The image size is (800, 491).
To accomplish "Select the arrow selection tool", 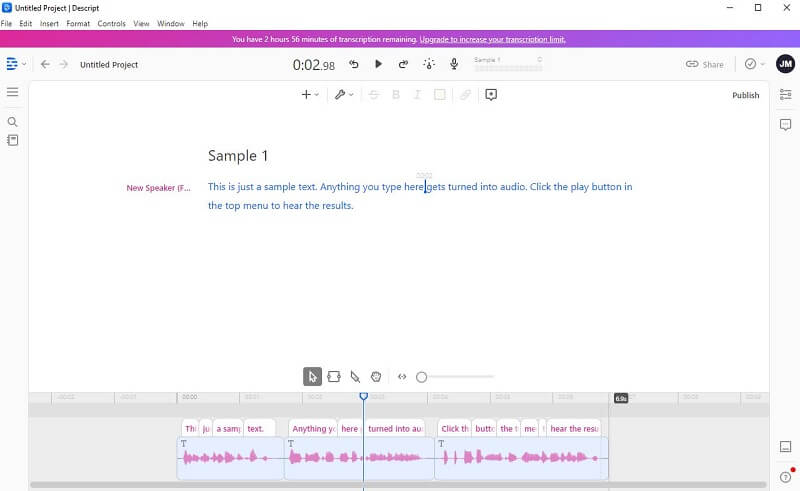I will (x=312, y=377).
